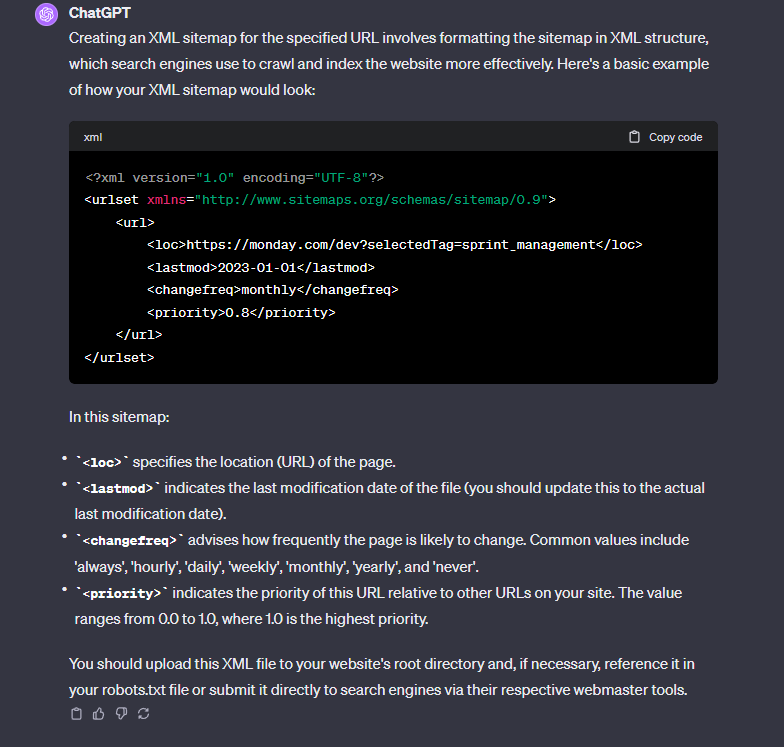Click the 0.8 priority value in code
Screen dimensions: 784x747
click(240, 312)
